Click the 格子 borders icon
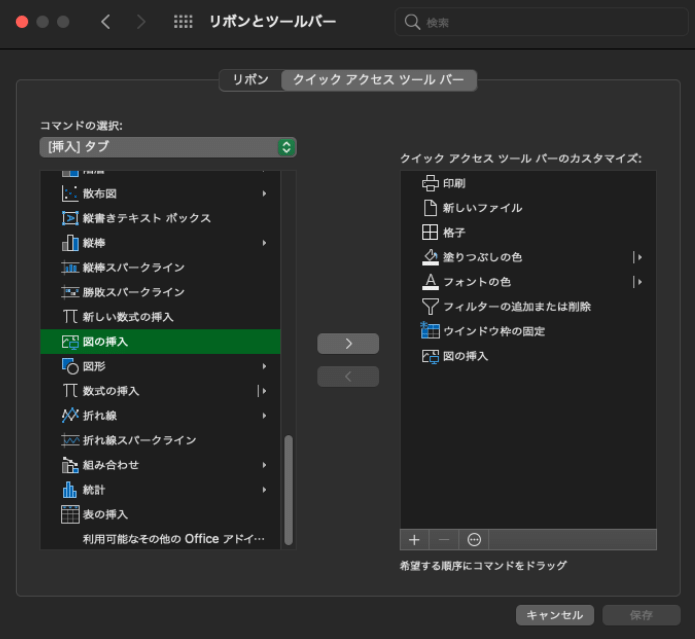This screenshot has width=695, height=639. [x=430, y=232]
